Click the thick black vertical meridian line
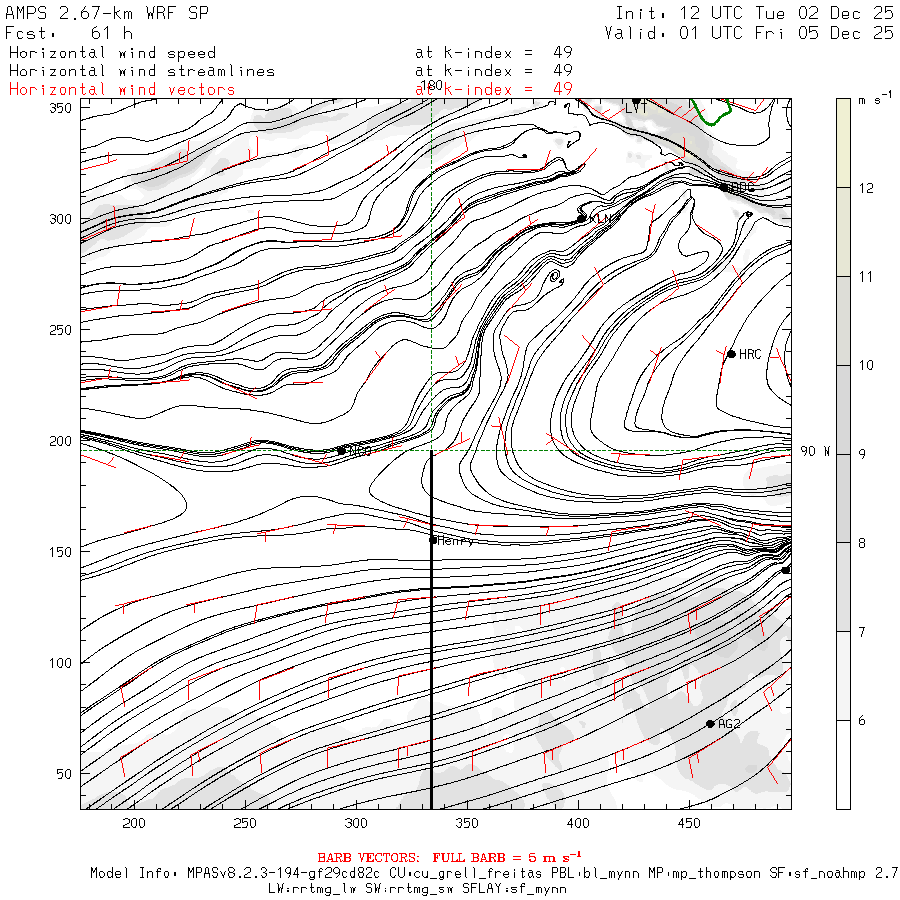The height and width of the screenshot is (900, 900). (431, 630)
